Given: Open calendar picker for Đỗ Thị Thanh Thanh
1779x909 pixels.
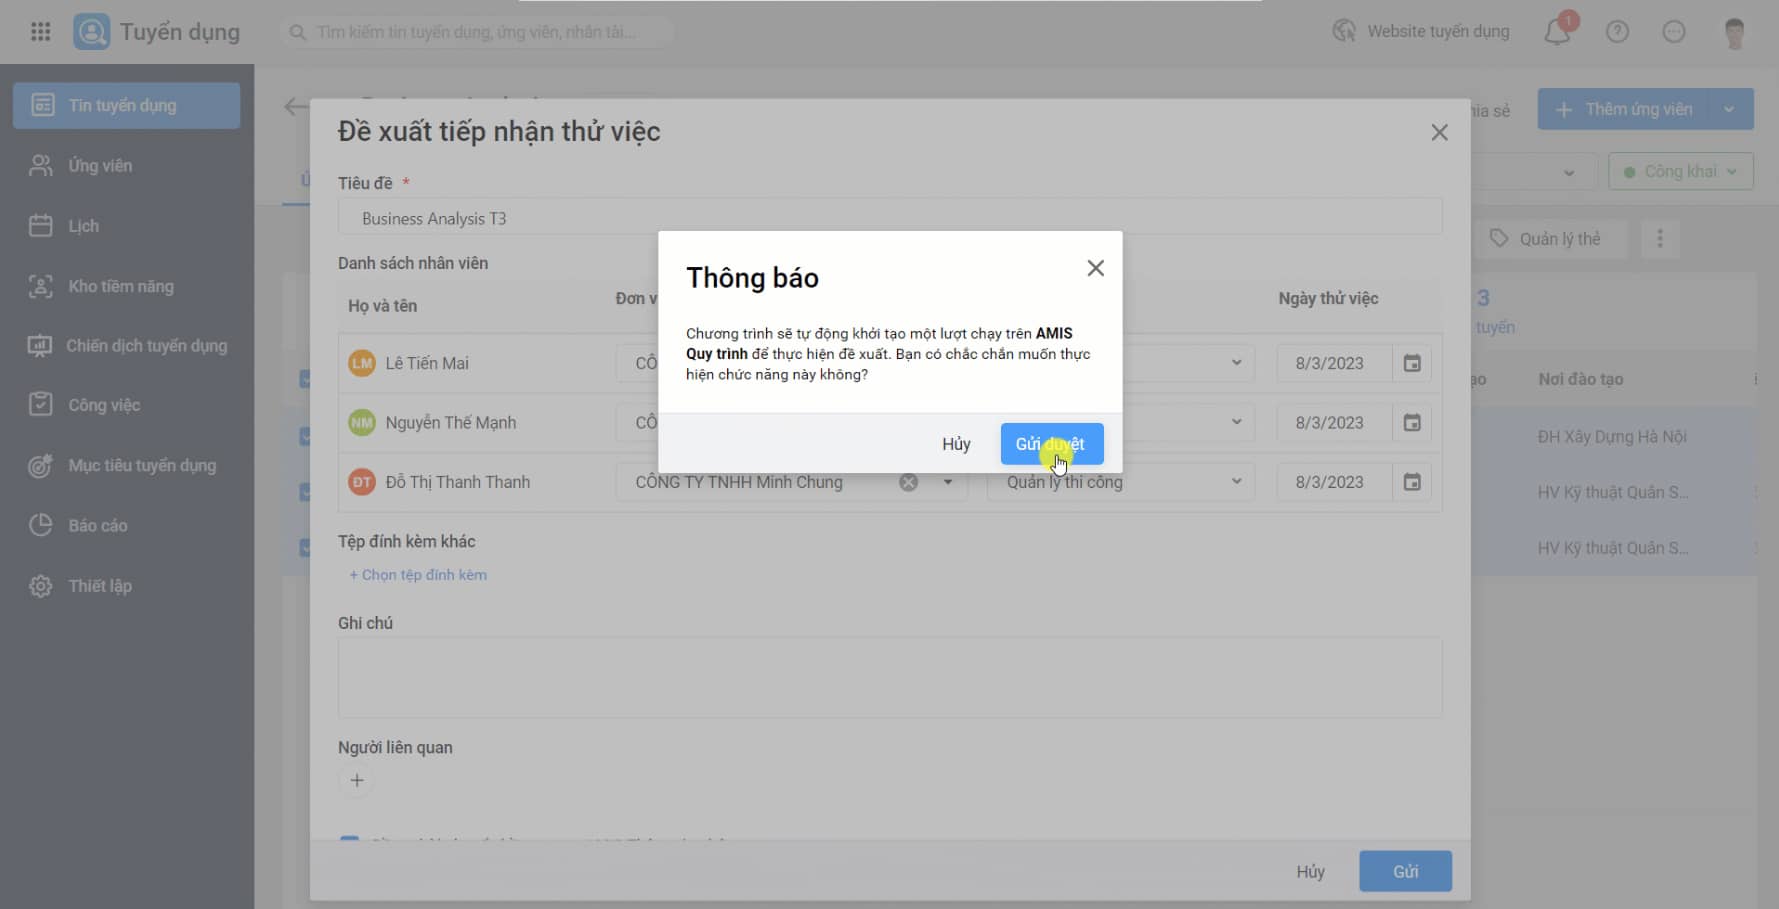Looking at the screenshot, I should click(x=1412, y=482).
